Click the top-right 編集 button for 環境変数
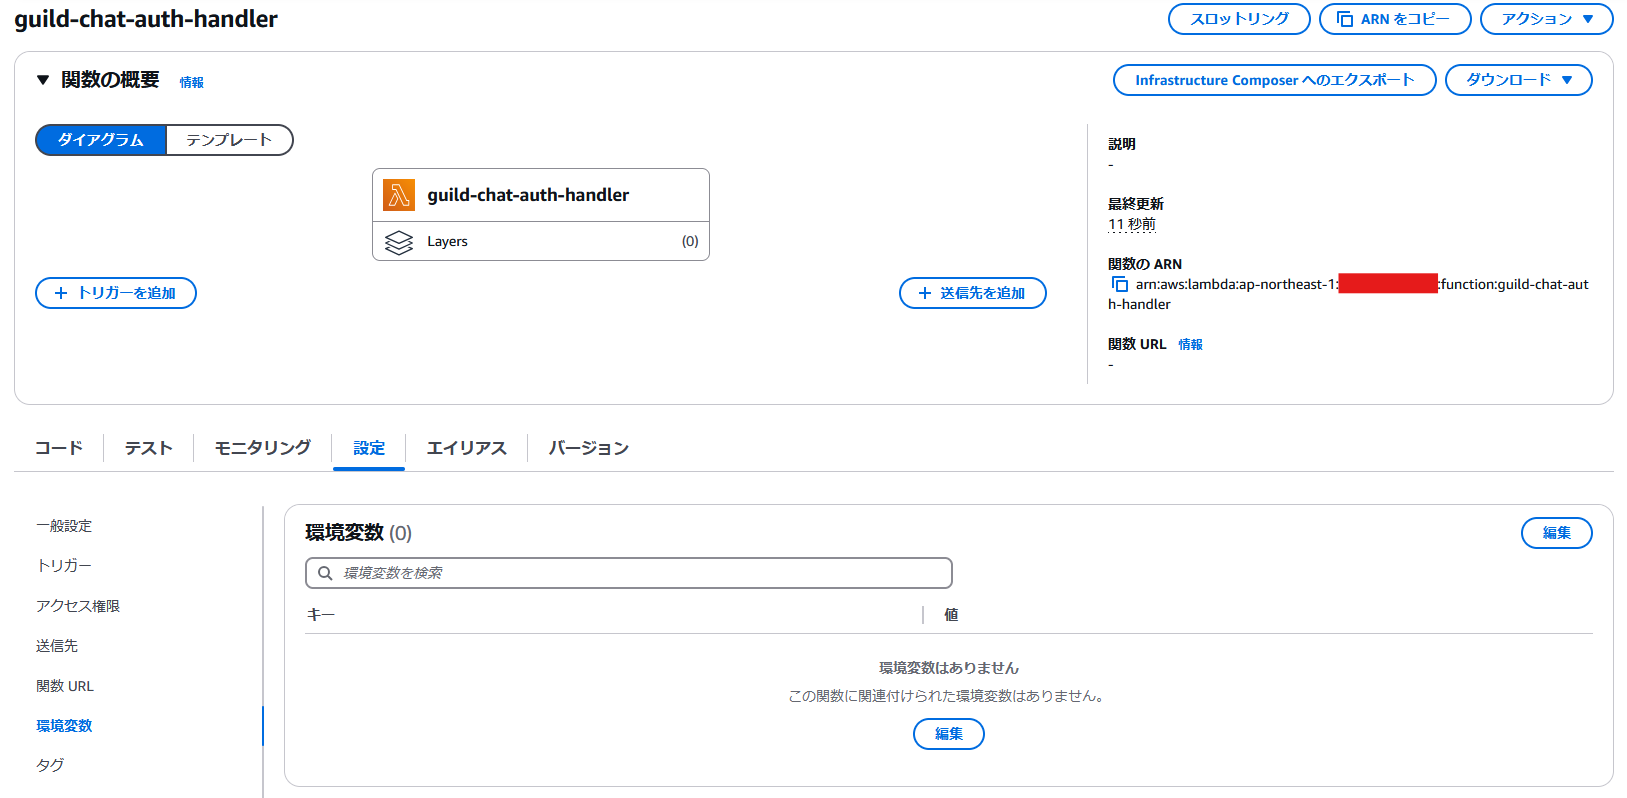Viewport: 1627px width, 798px height. coord(1557,533)
